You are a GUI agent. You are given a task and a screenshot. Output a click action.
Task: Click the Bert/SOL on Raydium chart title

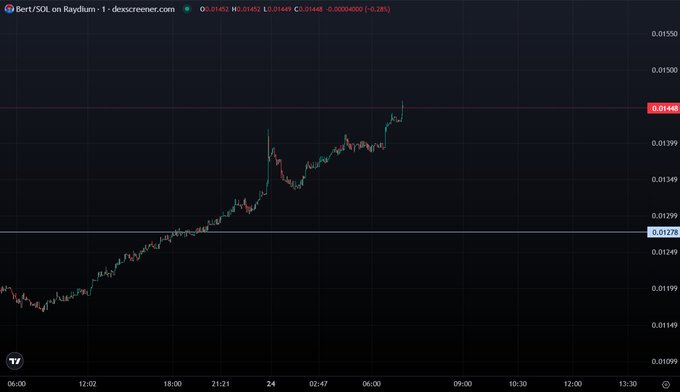pyautogui.click(x=95, y=9)
